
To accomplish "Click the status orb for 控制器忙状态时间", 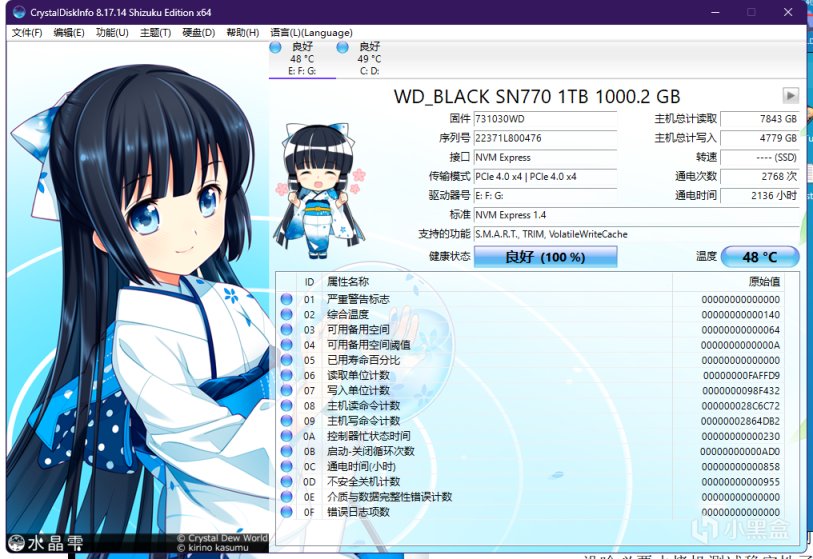I will (286, 436).
